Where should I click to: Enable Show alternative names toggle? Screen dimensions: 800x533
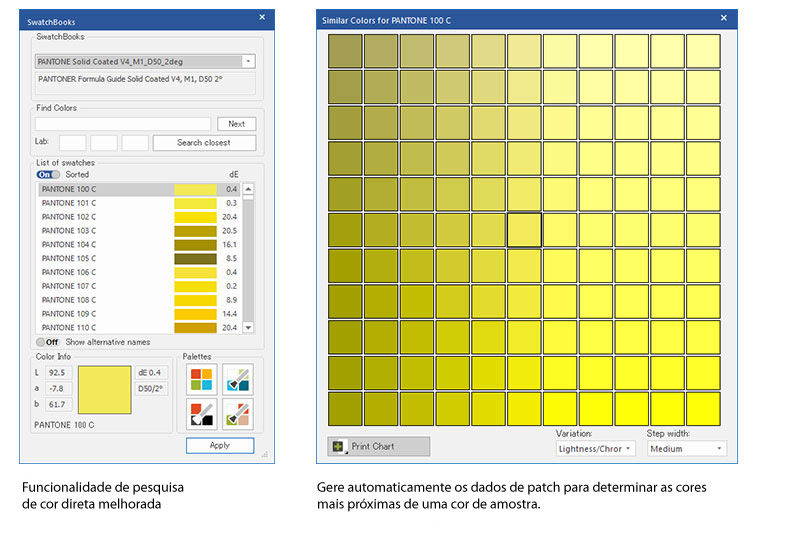pyautogui.click(x=48, y=342)
